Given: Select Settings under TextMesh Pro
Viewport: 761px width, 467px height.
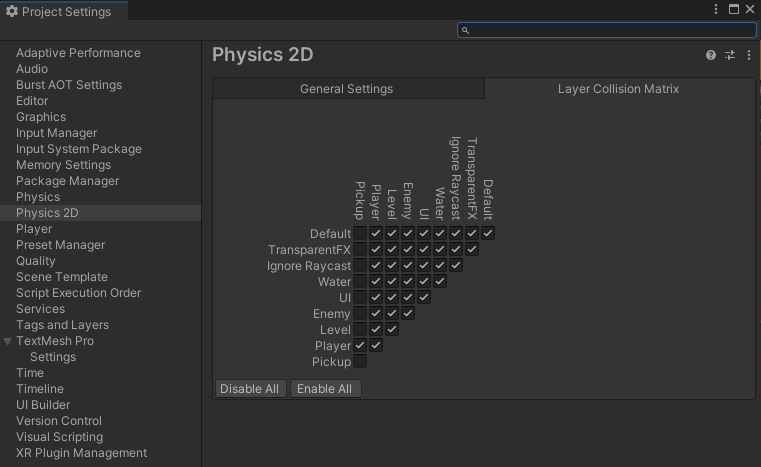Looking at the screenshot, I should point(53,357).
